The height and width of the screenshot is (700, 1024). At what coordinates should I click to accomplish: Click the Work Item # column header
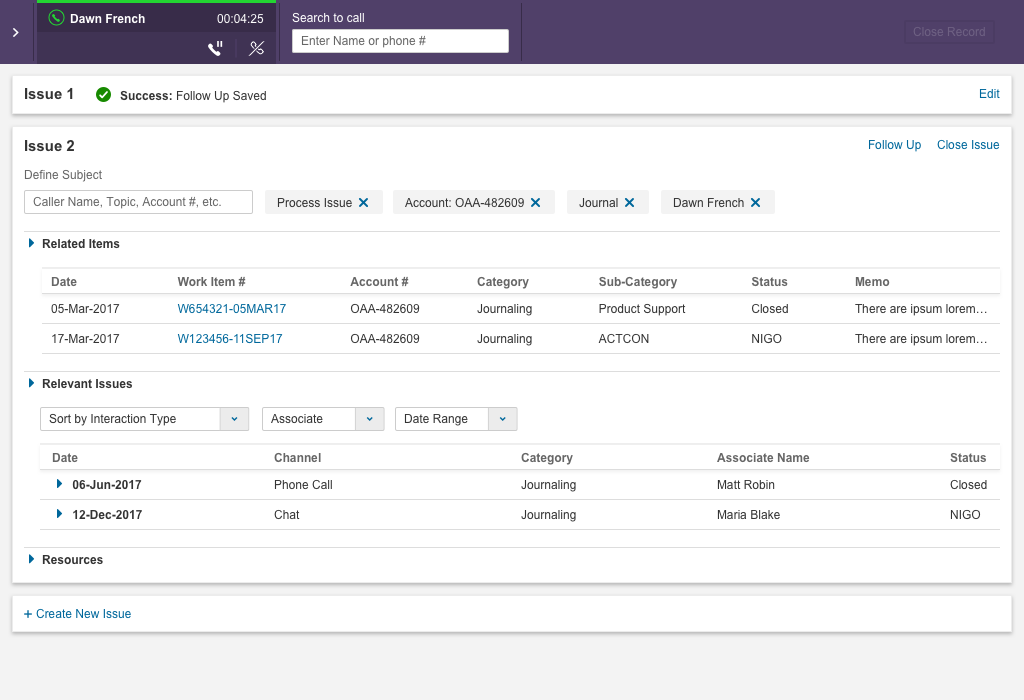click(x=212, y=282)
